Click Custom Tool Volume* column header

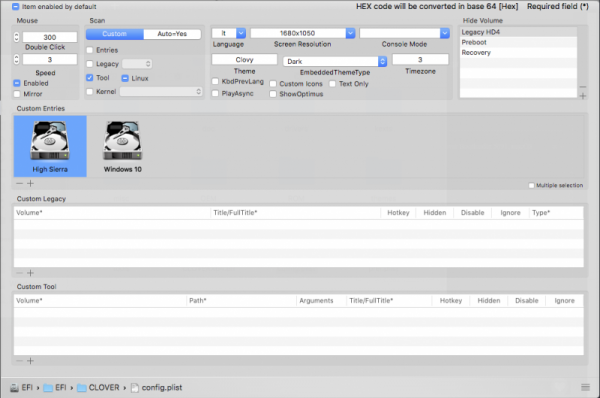pyautogui.click(x=100, y=301)
